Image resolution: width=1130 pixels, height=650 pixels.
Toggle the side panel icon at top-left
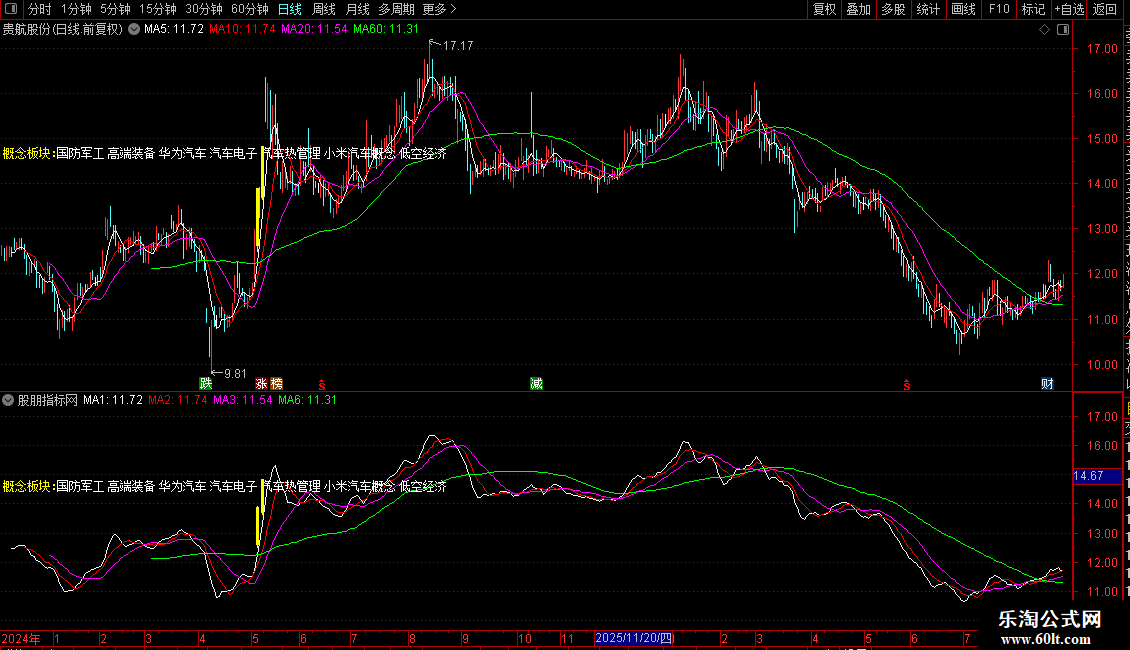pyautogui.click(x=11, y=9)
